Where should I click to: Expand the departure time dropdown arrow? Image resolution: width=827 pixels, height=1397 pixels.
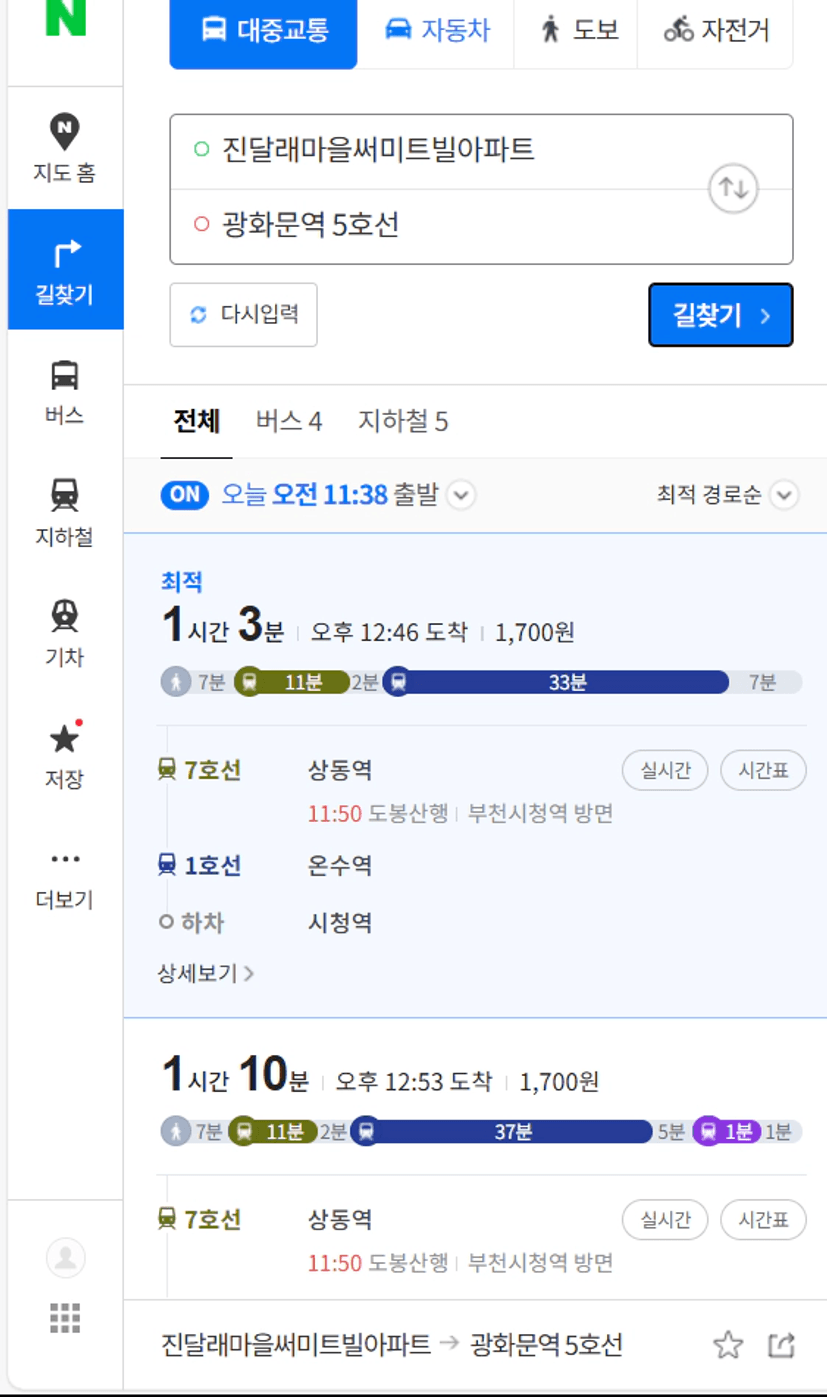pos(461,495)
